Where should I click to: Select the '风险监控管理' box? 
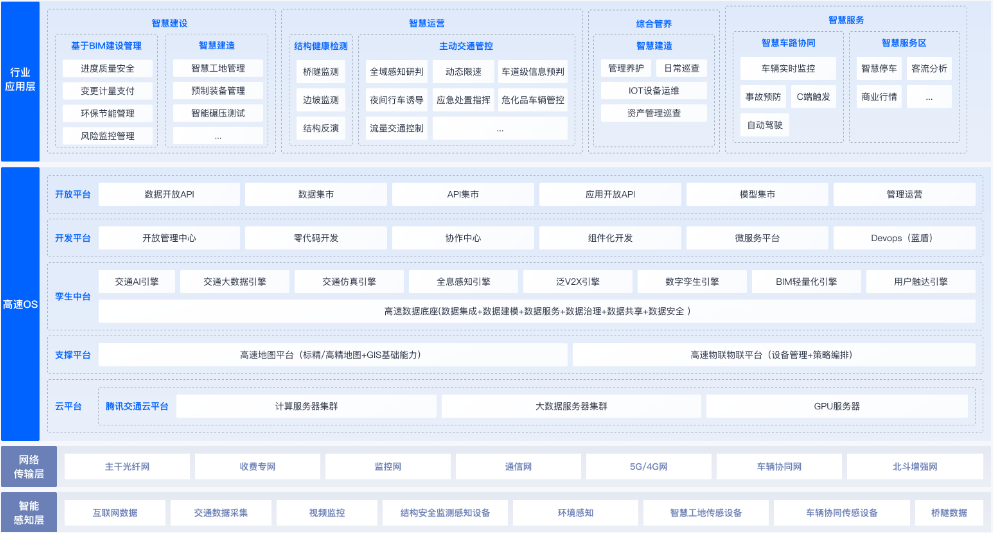[107, 135]
